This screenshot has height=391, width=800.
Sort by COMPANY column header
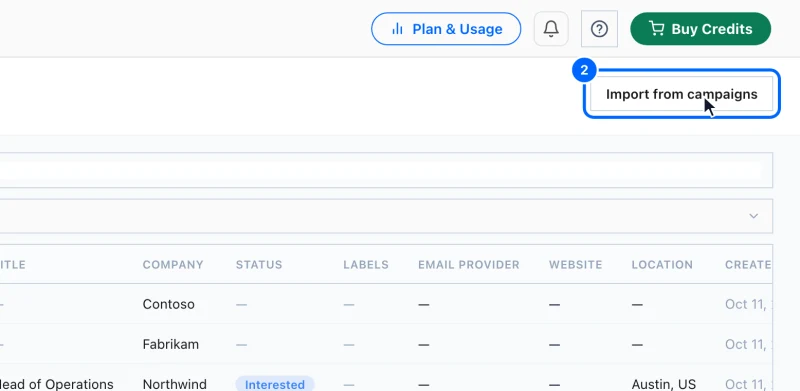(x=173, y=264)
